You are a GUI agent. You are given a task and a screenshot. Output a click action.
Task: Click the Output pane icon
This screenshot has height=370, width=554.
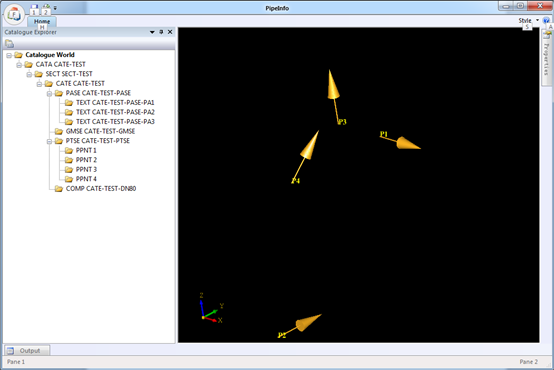[x=10, y=351]
